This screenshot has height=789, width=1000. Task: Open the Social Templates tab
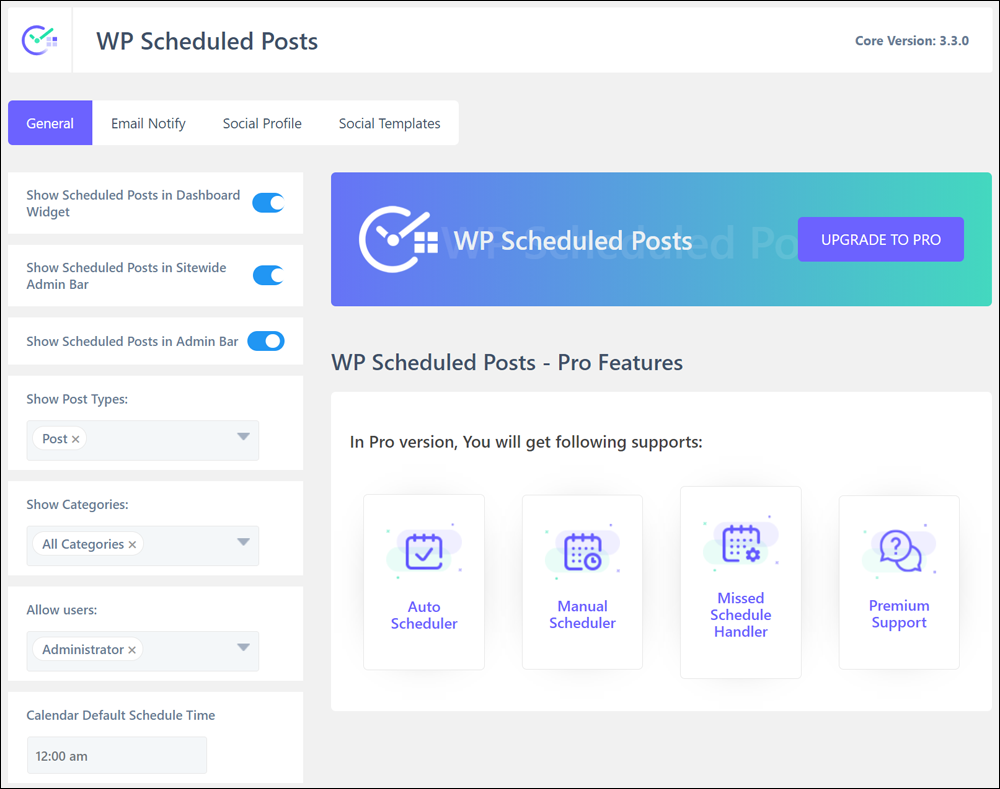click(x=389, y=123)
